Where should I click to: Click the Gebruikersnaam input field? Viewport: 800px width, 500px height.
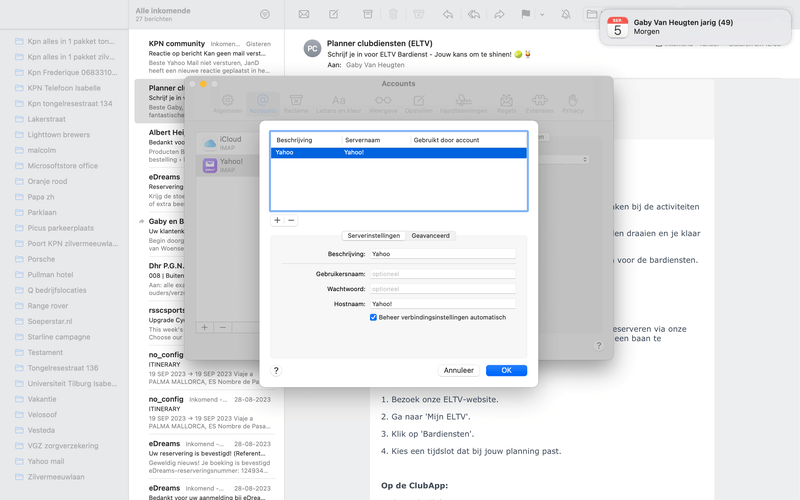click(442, 274)
